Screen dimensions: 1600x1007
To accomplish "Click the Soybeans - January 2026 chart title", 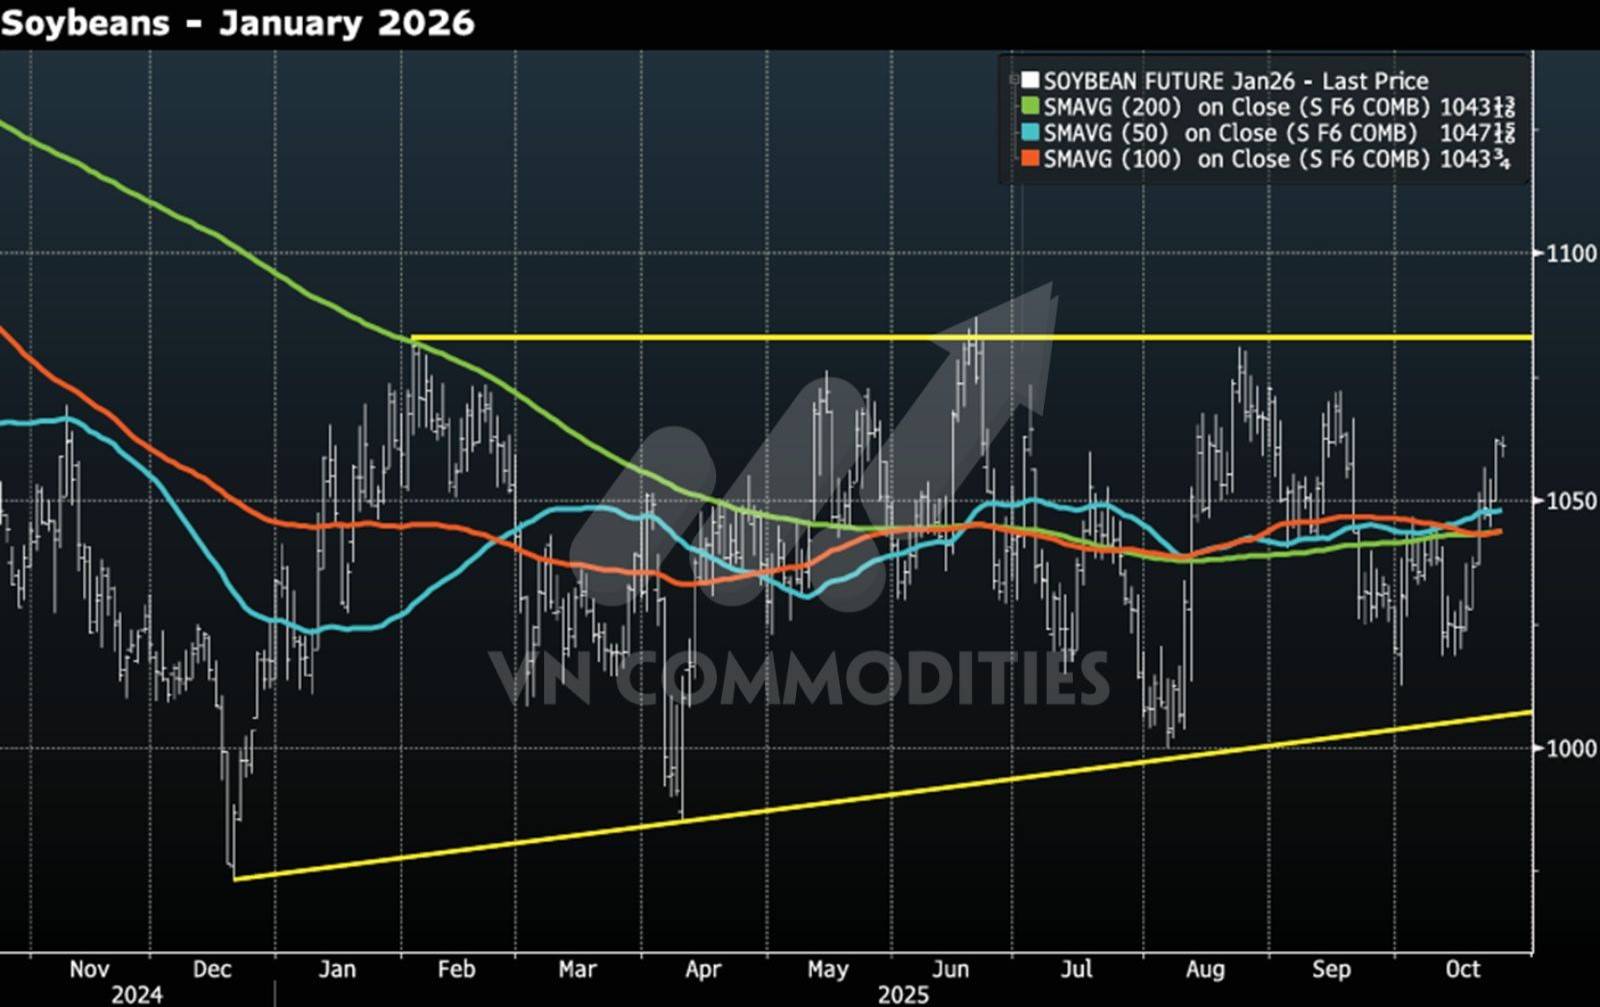I will click(238, 22).
